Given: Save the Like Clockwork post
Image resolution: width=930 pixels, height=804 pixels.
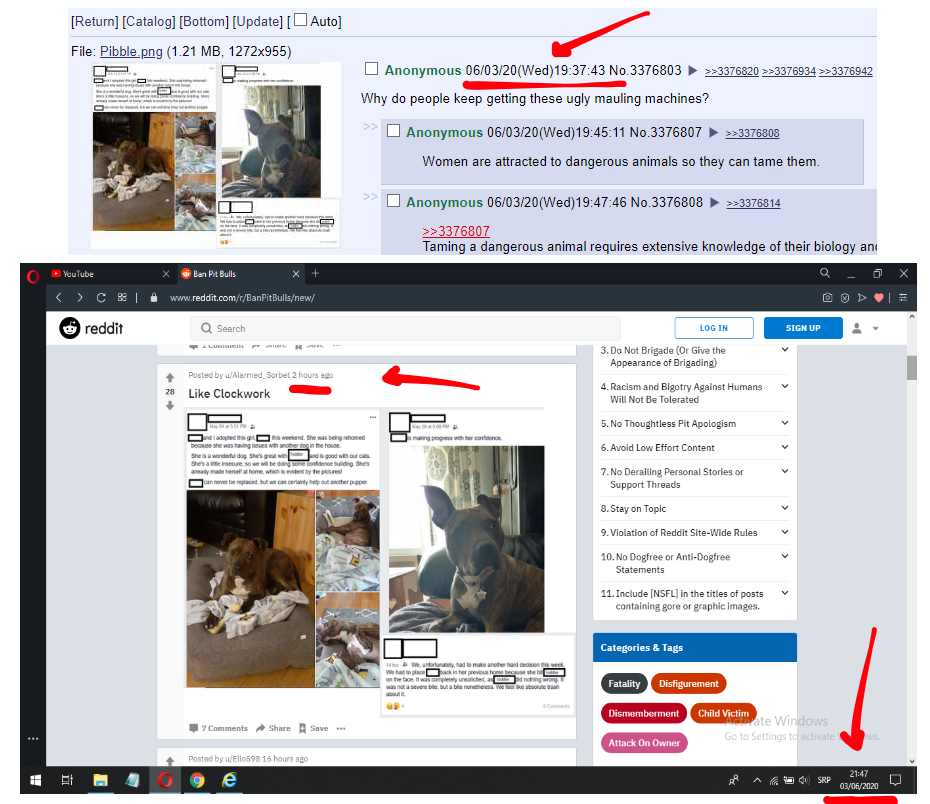Looking at the screenshot, I should 314,728.
